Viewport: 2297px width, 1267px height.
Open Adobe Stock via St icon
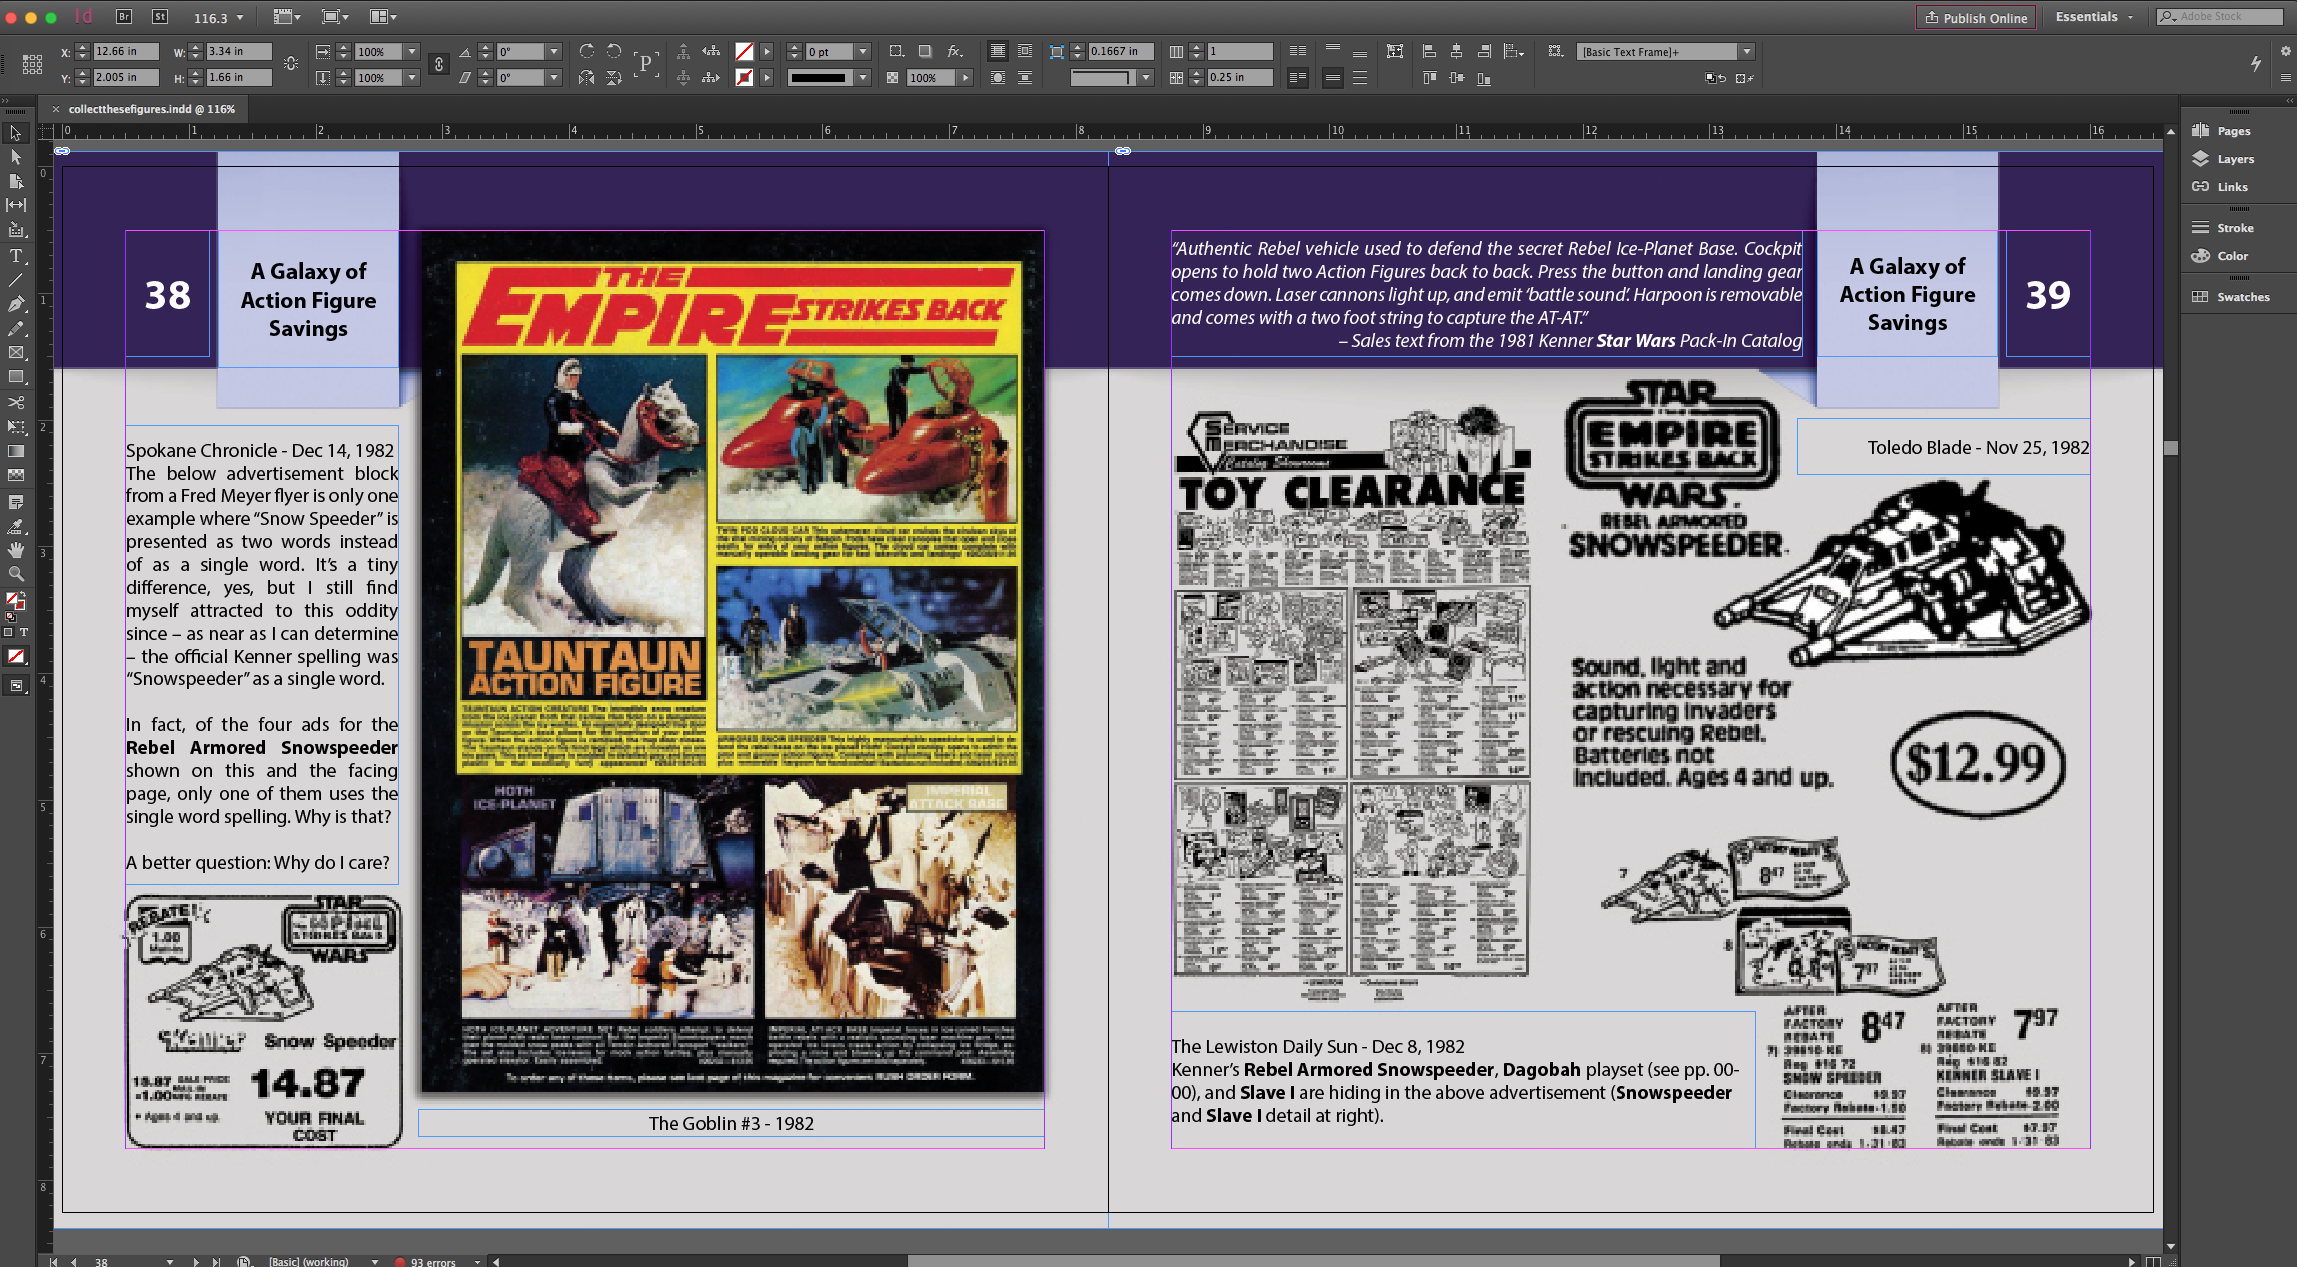coord(160,17)
